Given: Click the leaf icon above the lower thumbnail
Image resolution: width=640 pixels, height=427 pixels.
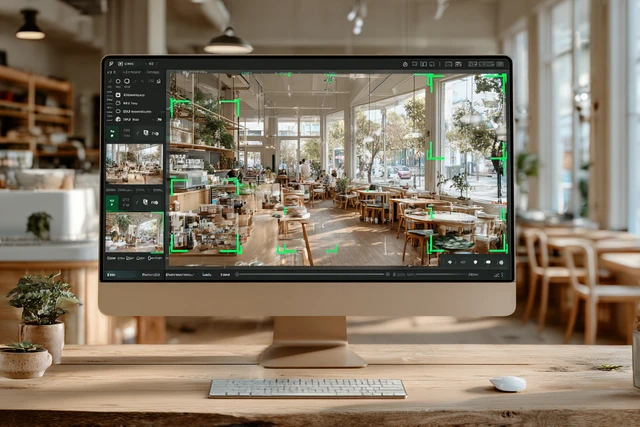Looking at the screenshot, I should click(111, 202).
